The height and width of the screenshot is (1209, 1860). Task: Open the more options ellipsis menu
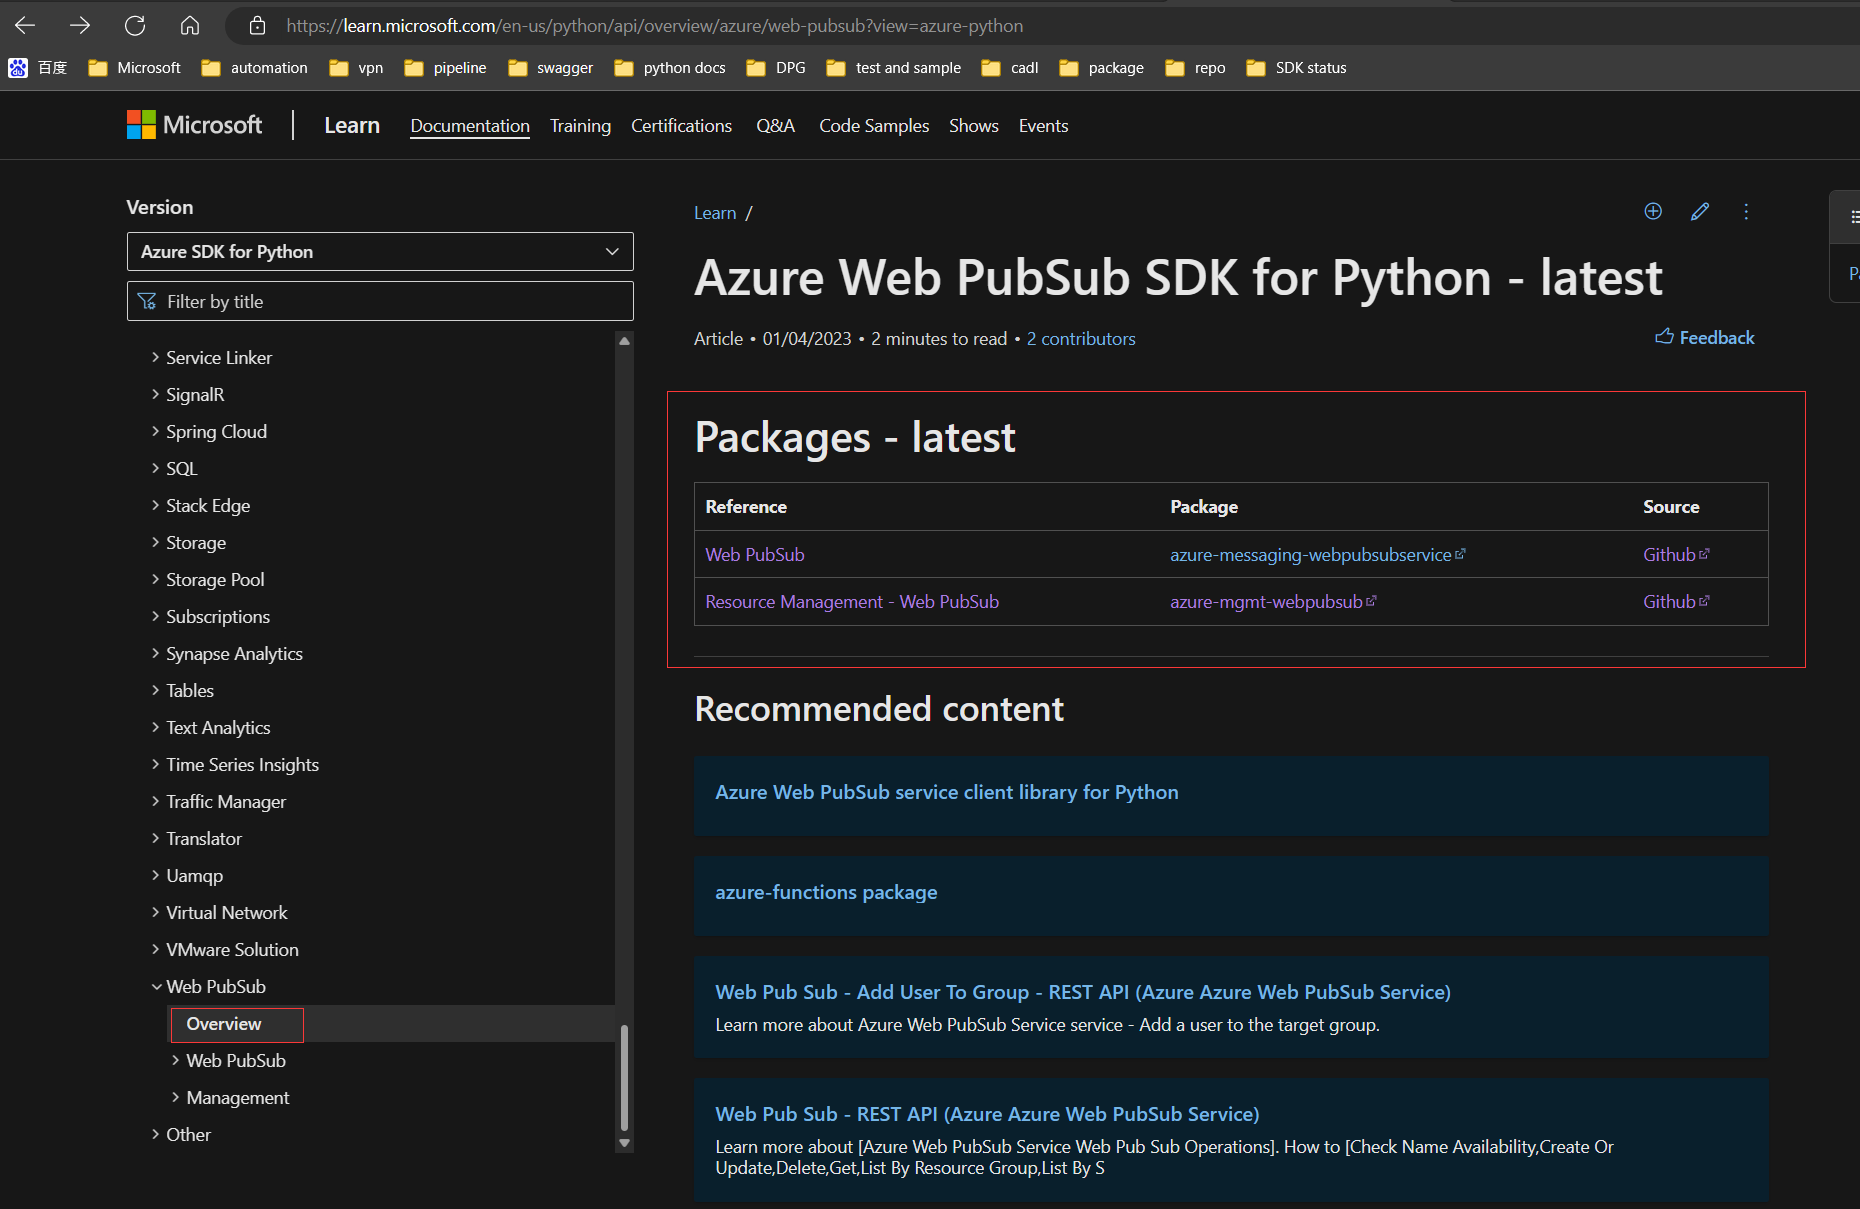pyautogui.click(x=1746, y=211)
